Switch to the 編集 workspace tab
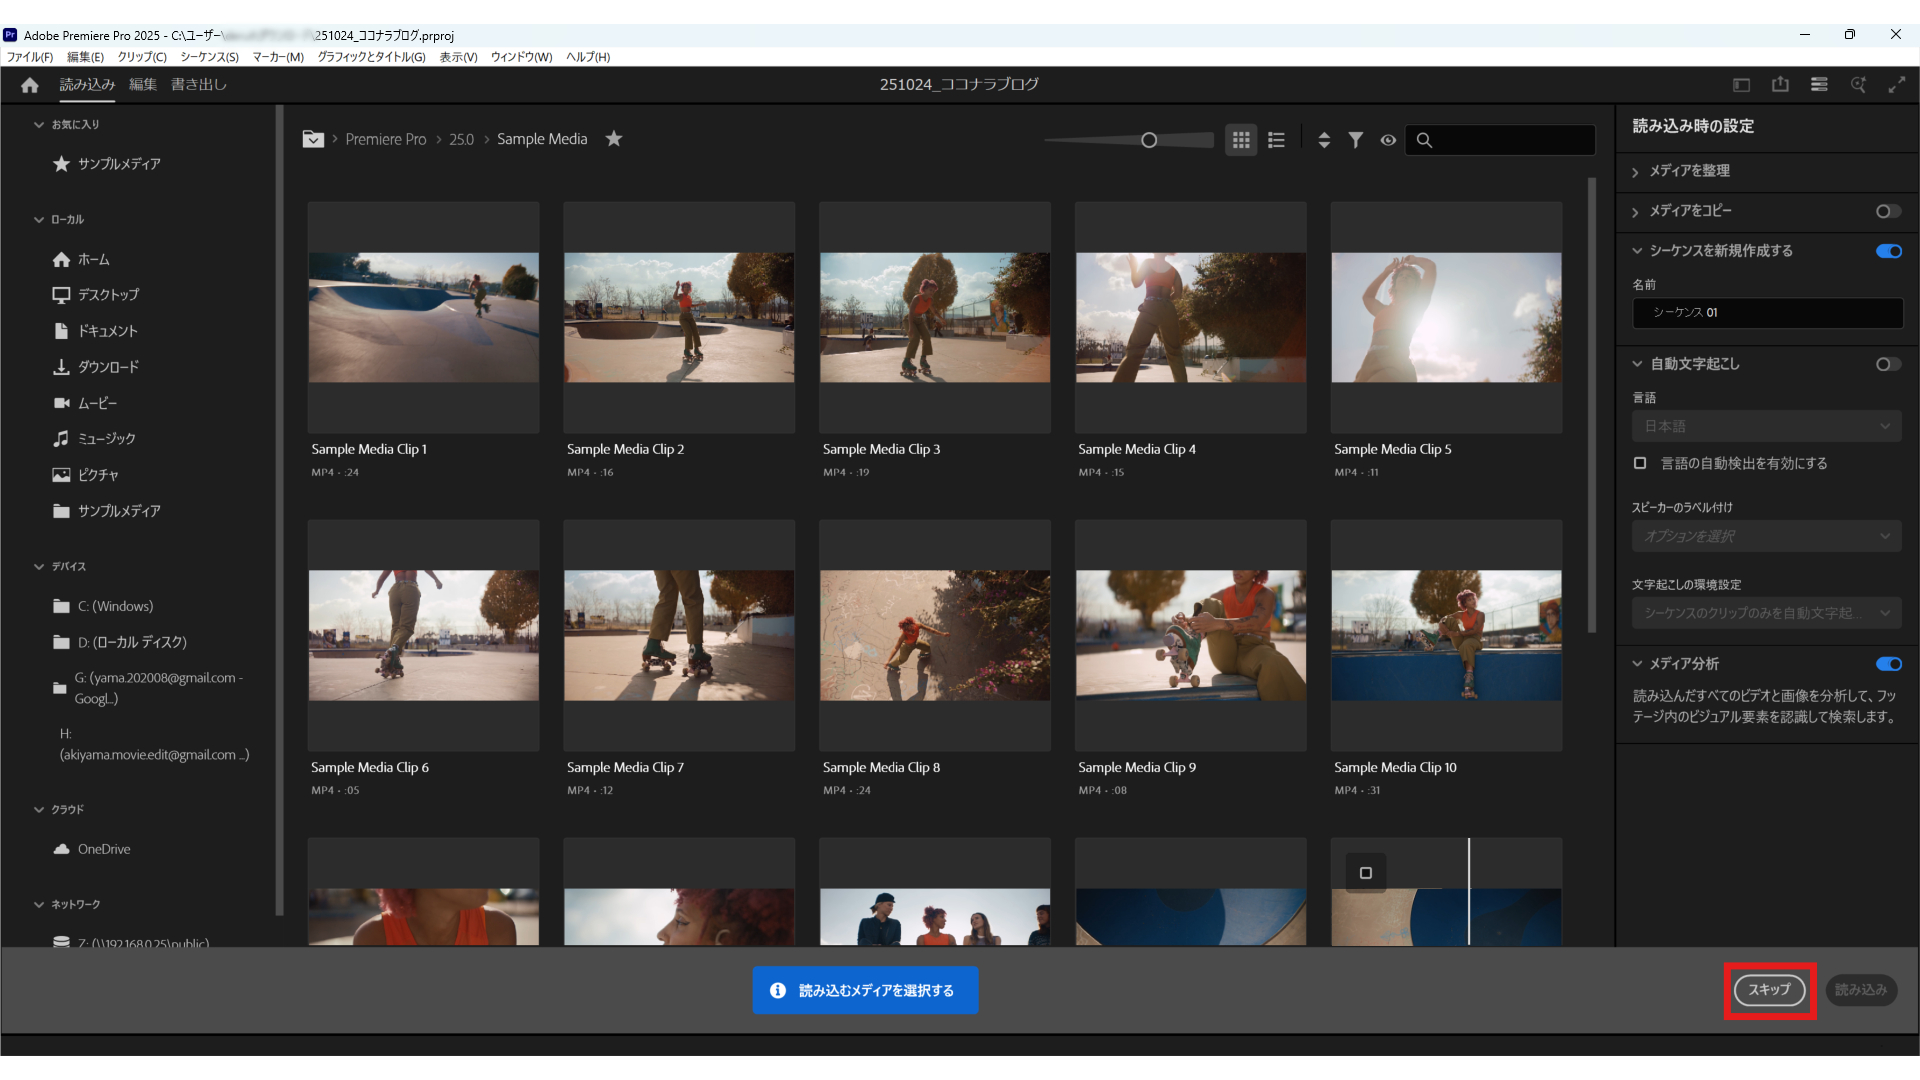Image resolution: width=1920 pixels, height=1080 pixels. coord(143,85)
